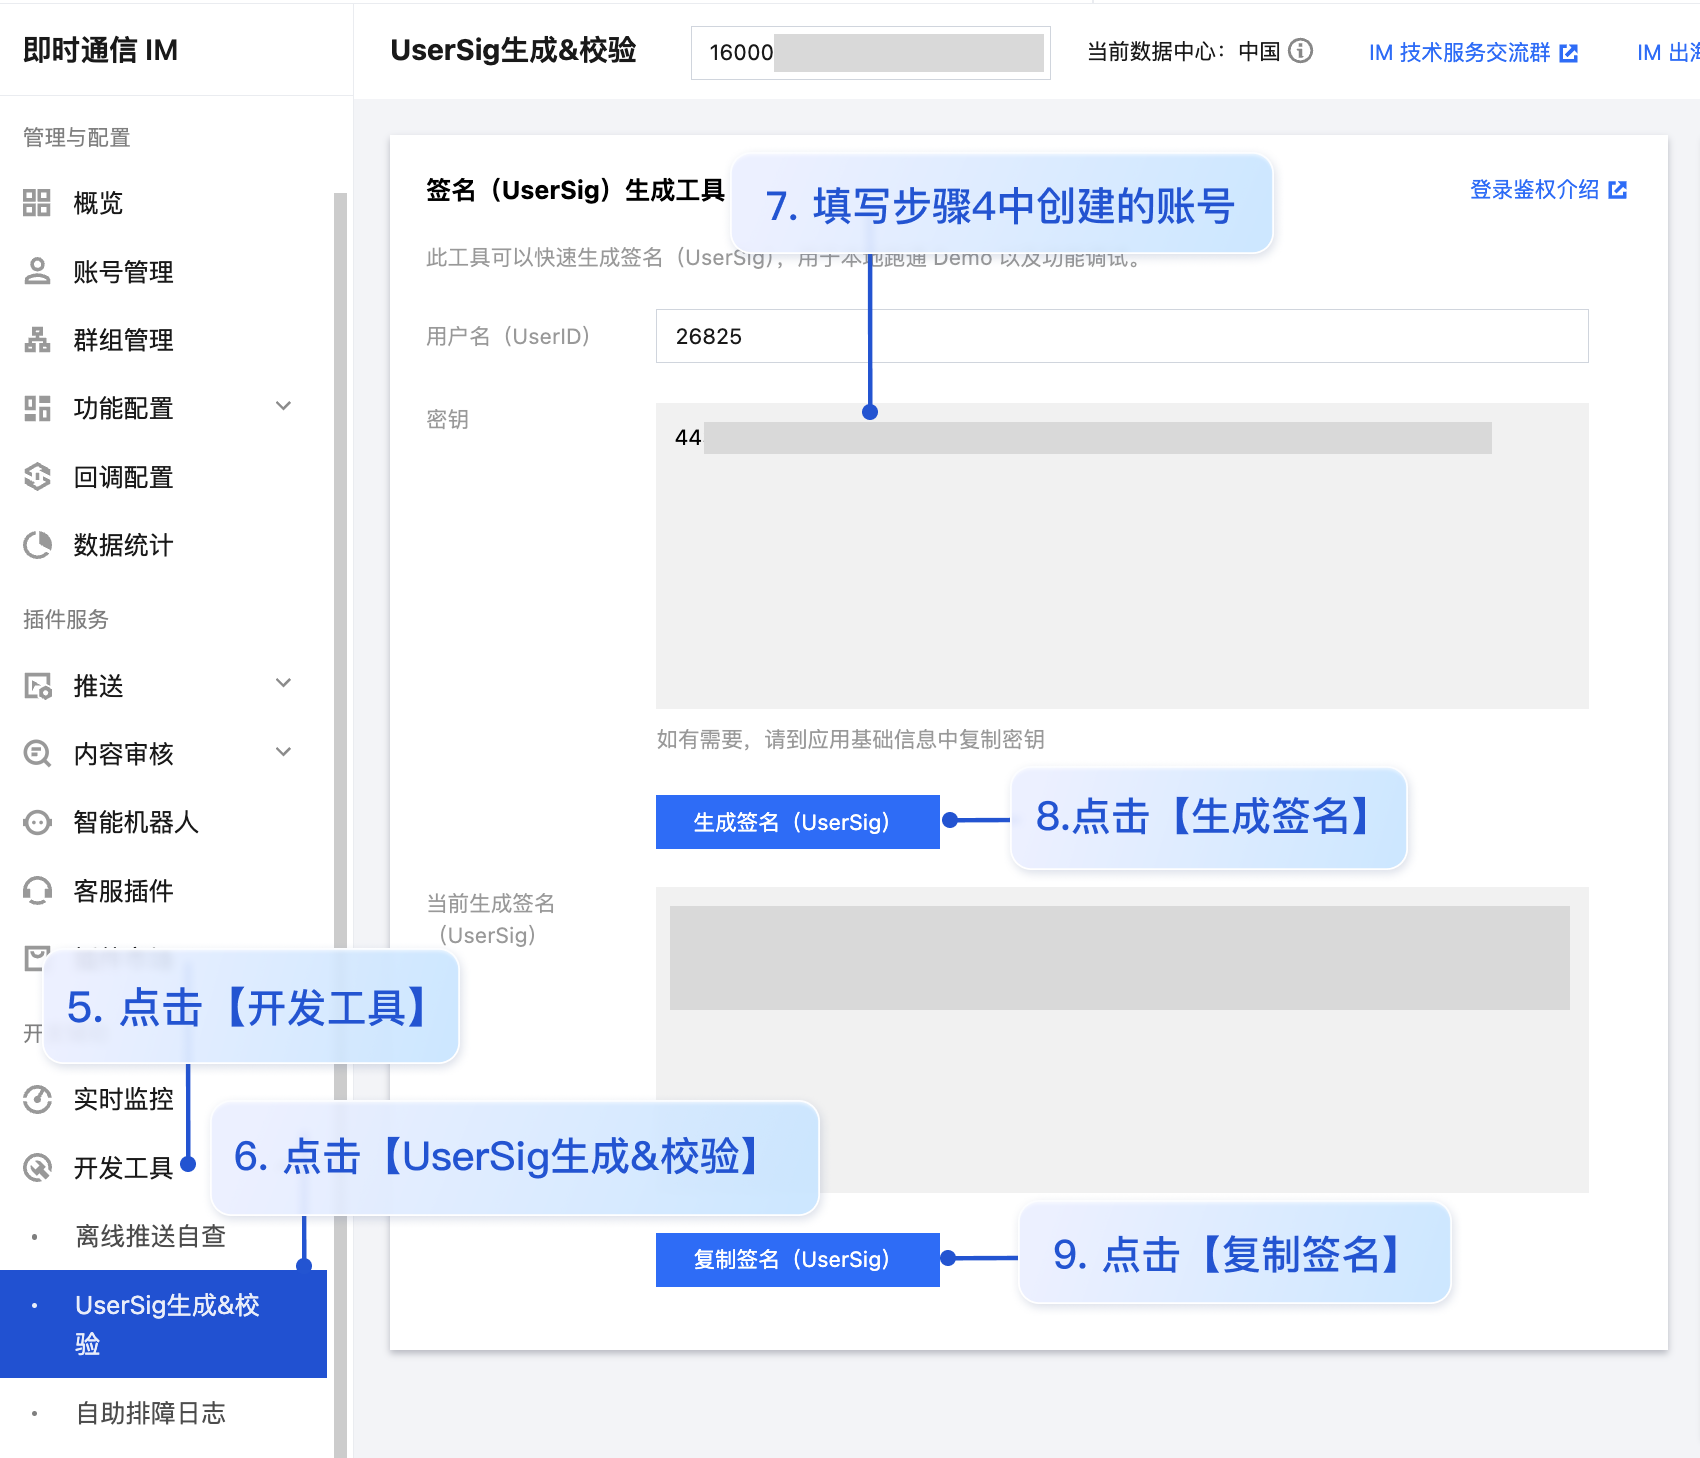Screen dimensions: 1700x1458
Task: Open 账号管理 account management icon
Action: [x=37, y=271]
